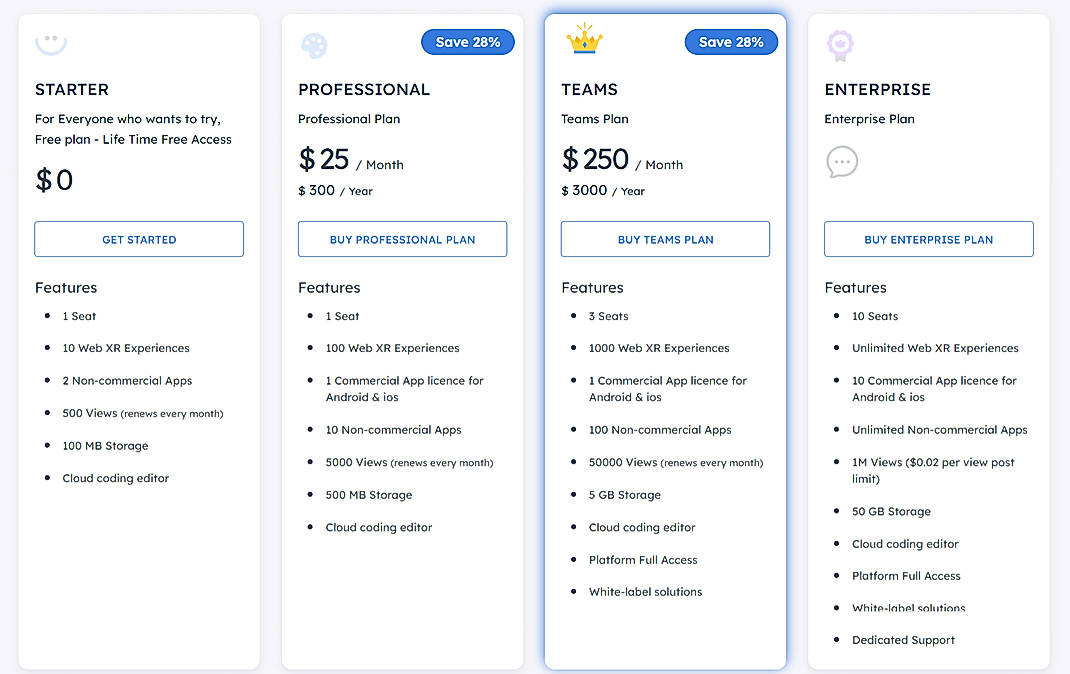Click the dollar sign next to 250
The width and height of the screenshot is (1070, 674).
point(570,160)
